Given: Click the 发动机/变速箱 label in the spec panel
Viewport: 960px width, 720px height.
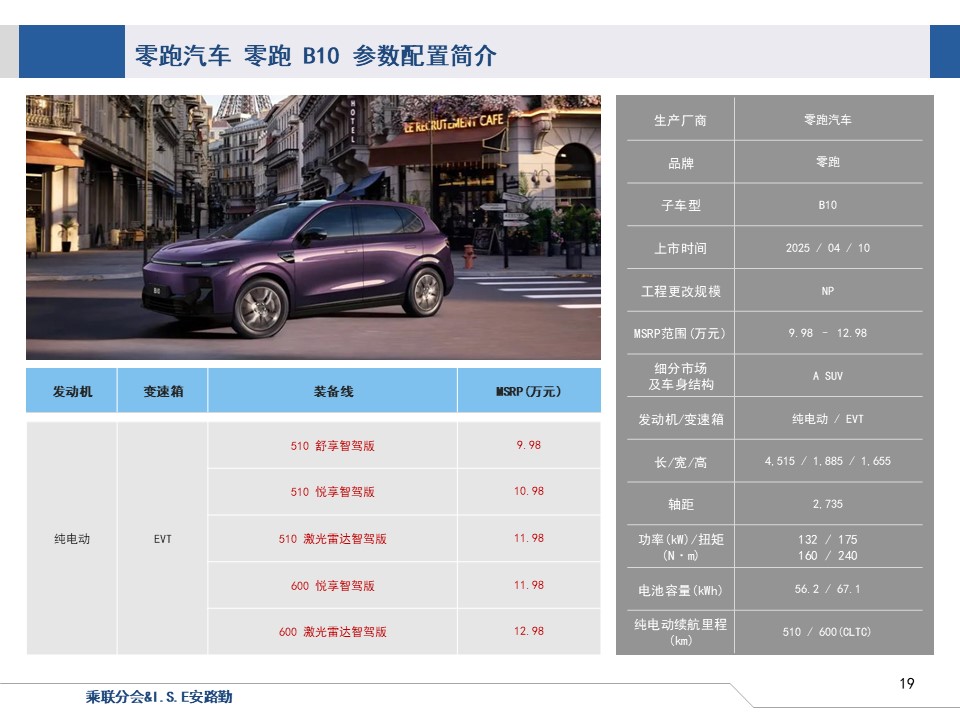Looking at the screenshot, I should click(x=680, y=419).
